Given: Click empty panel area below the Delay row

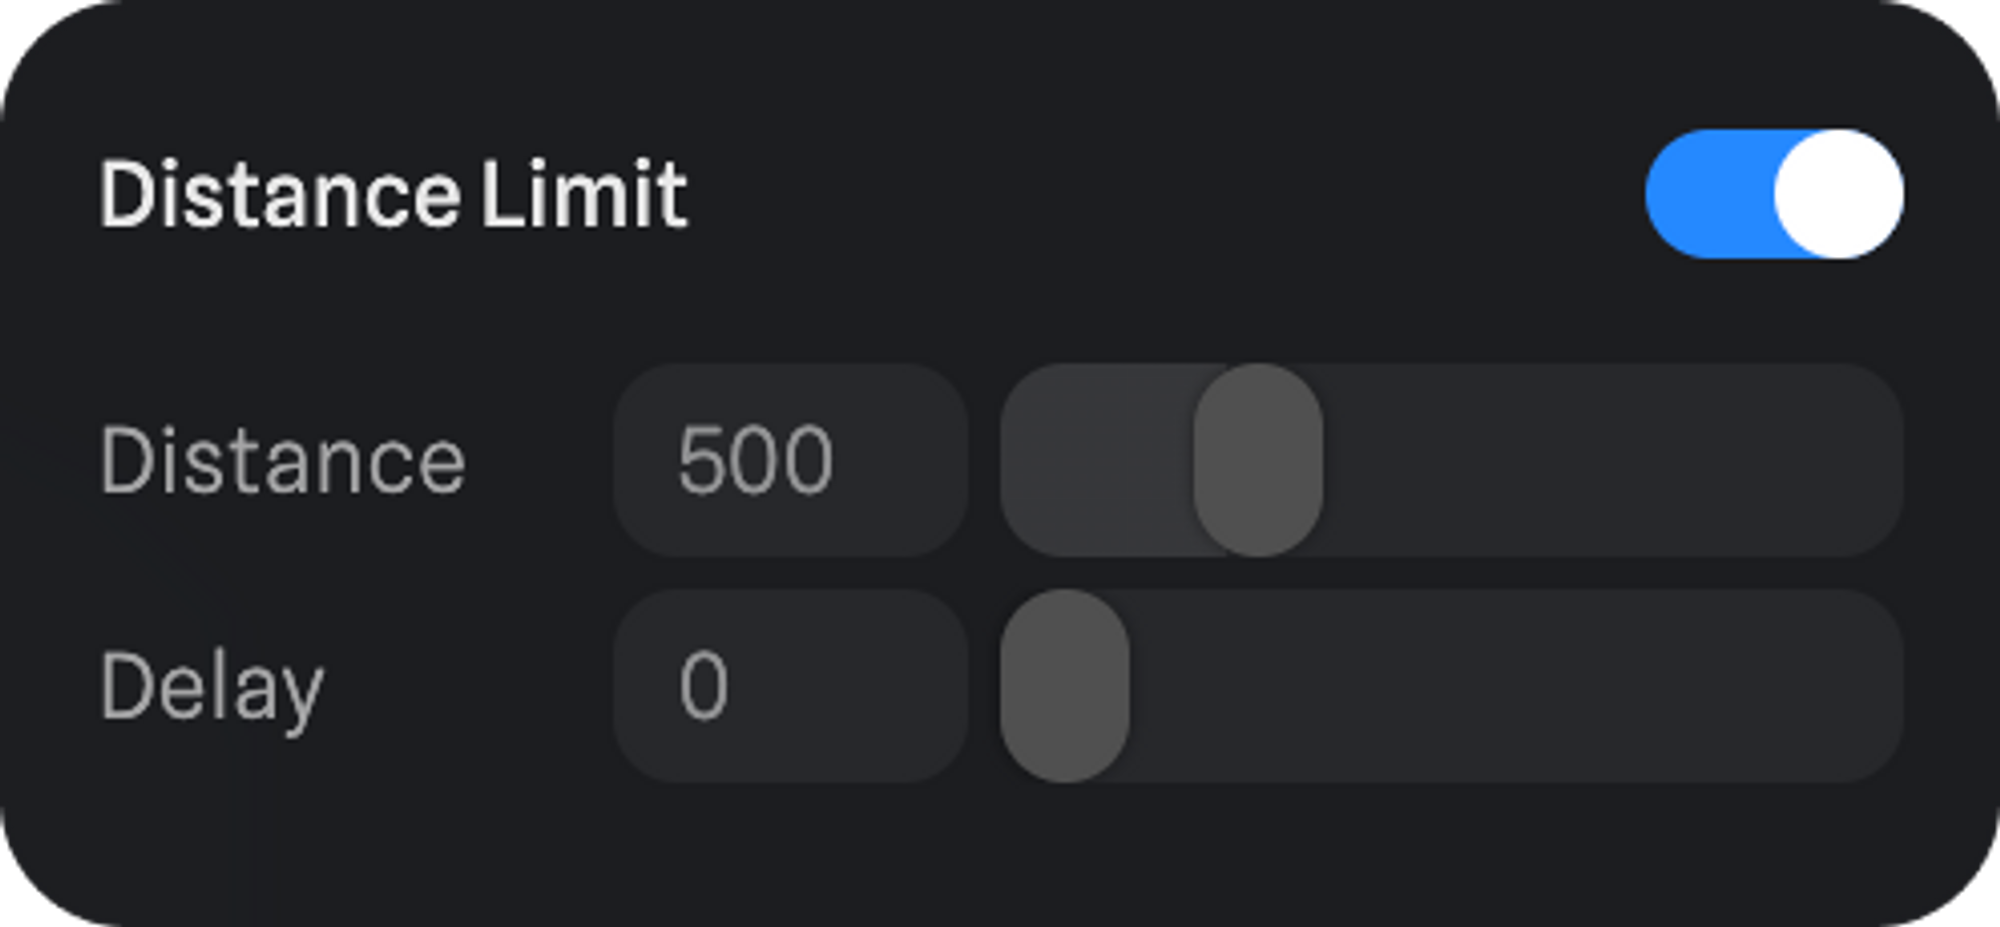Looking at the screenshot, I should coord(1000,855).
